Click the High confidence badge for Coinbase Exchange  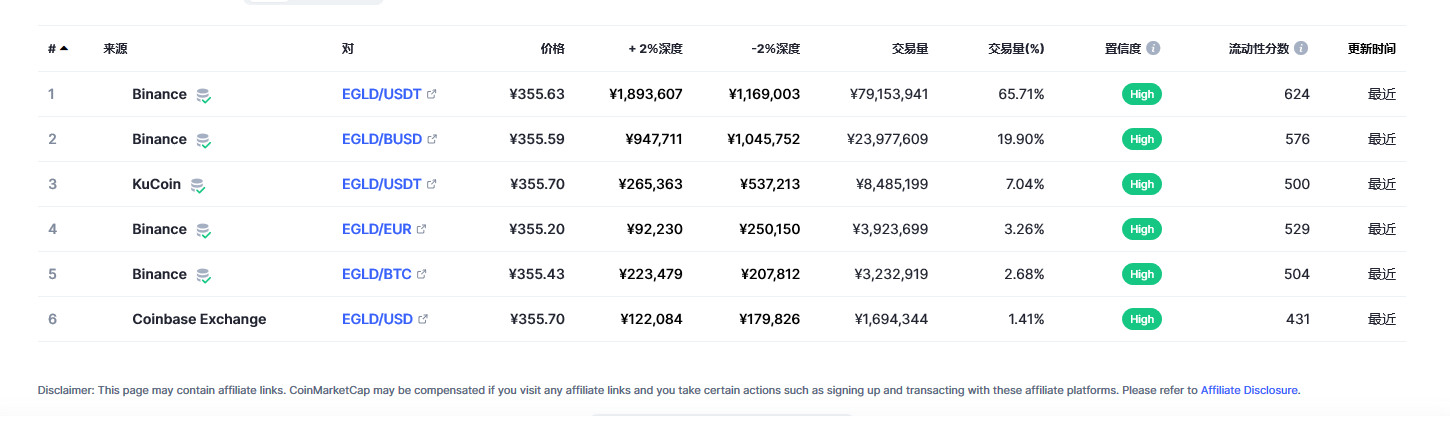[x=1142, y=319]
